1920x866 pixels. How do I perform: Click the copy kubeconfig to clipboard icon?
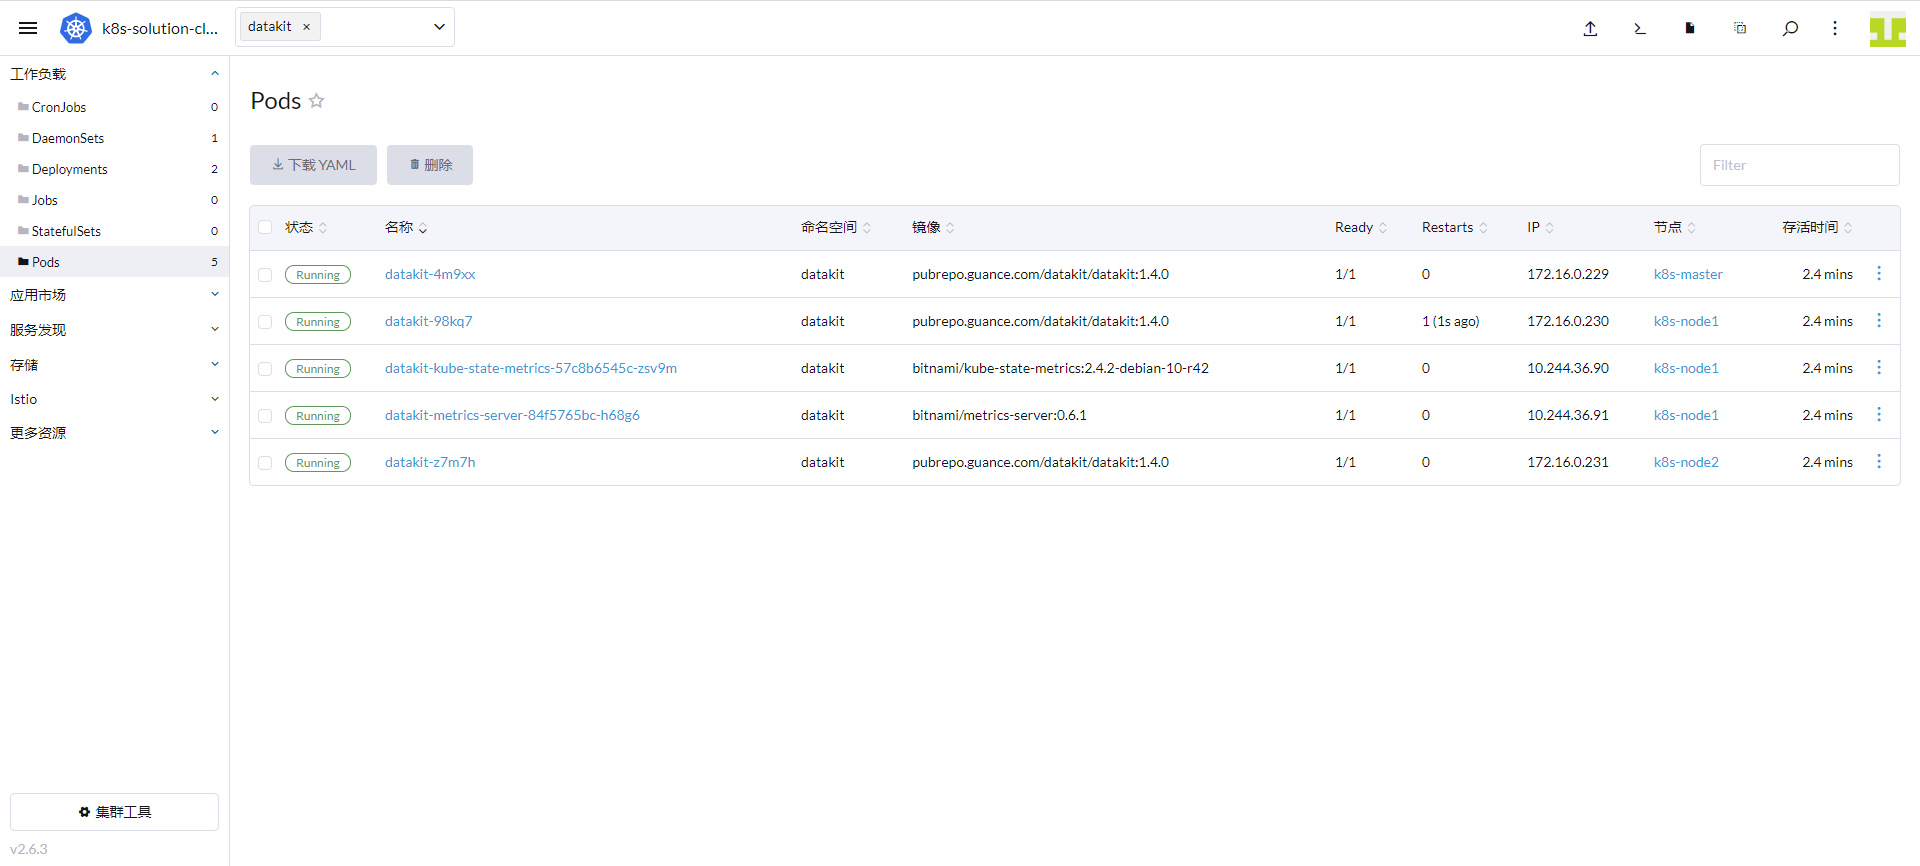tap(1740, 28)
